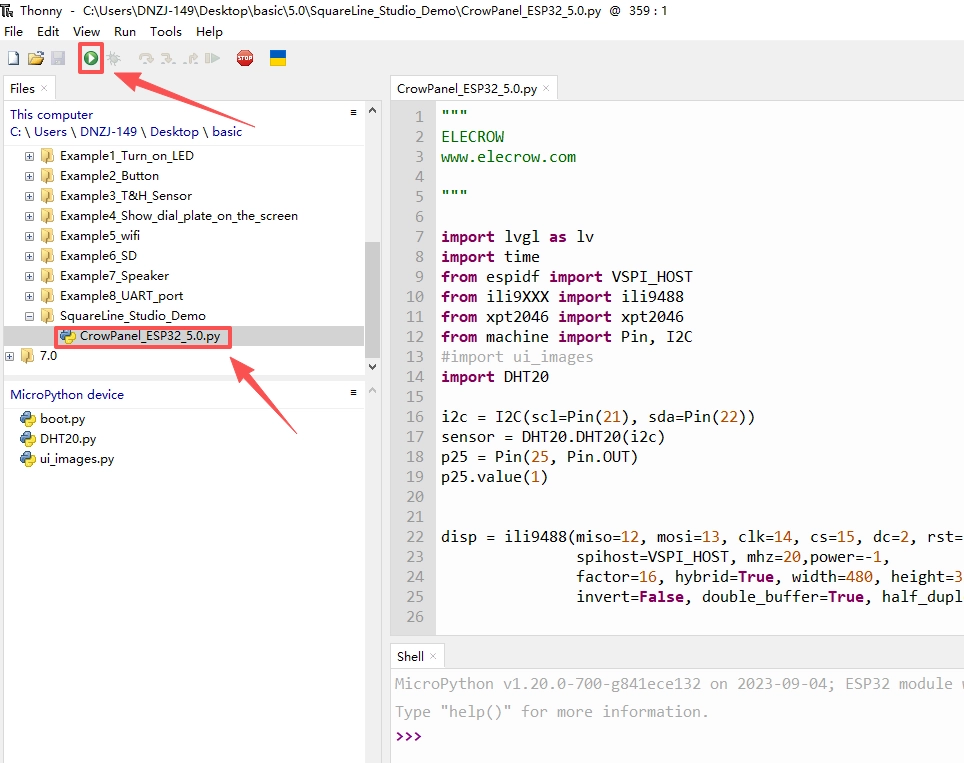Click the file tree scroll down arrow

pyautogui.click(x=372, y=366)
